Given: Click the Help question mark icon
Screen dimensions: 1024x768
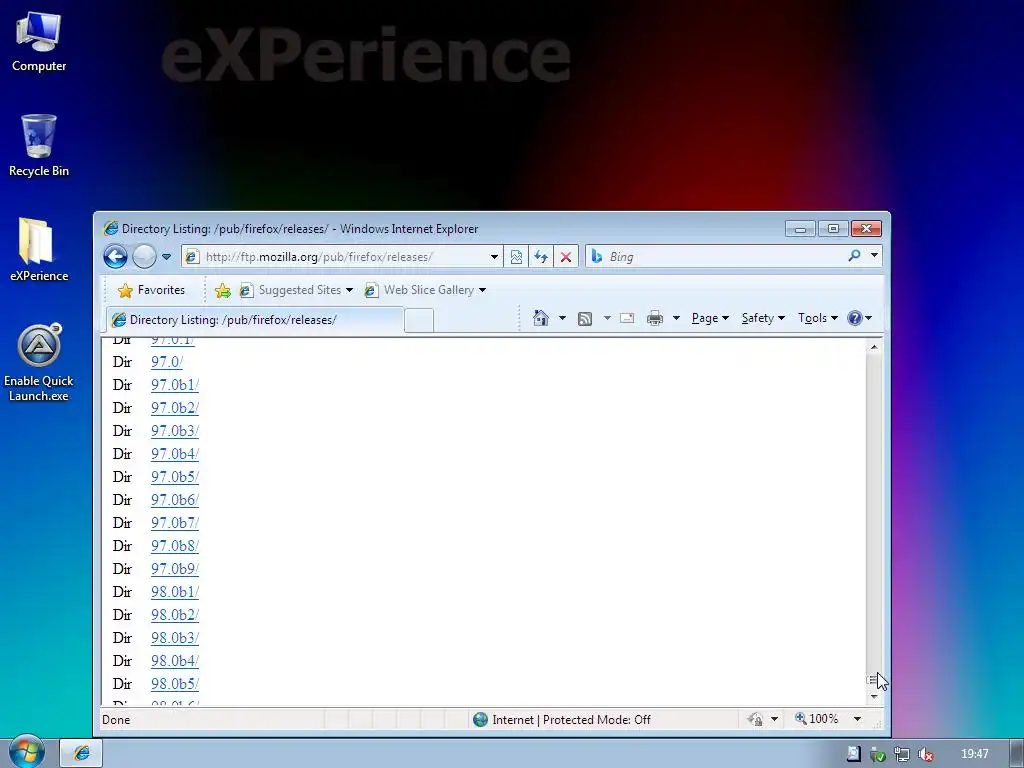Looking at the screenshot, I should (854, 318).
